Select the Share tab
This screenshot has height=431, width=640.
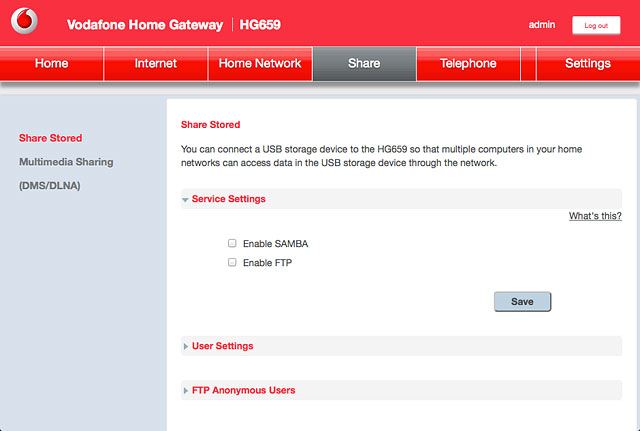click(x=364, y=64)
